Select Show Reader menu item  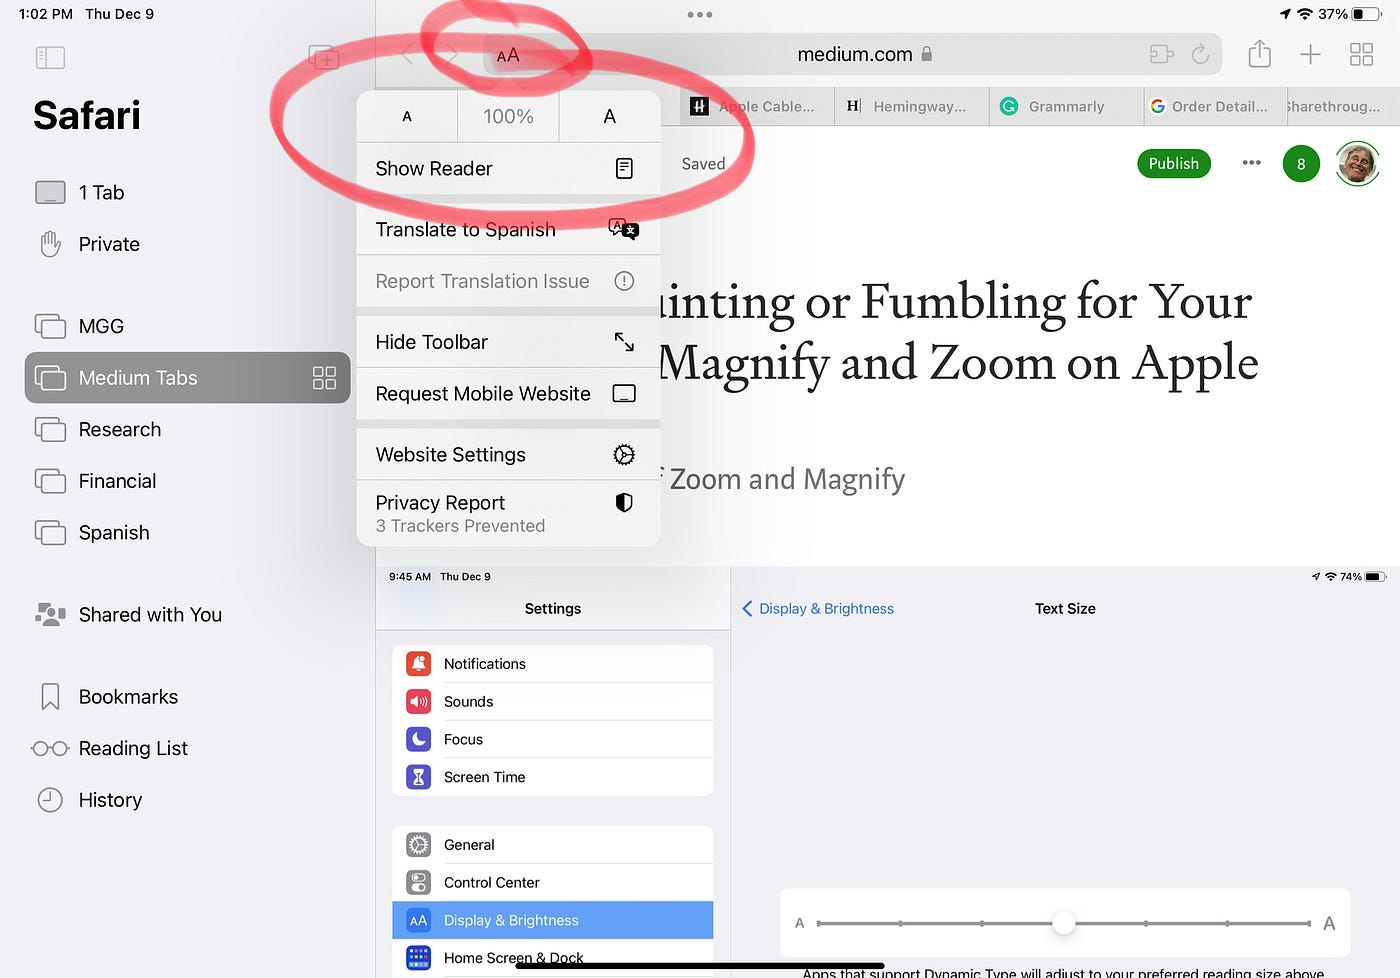[x=508, y=168]
